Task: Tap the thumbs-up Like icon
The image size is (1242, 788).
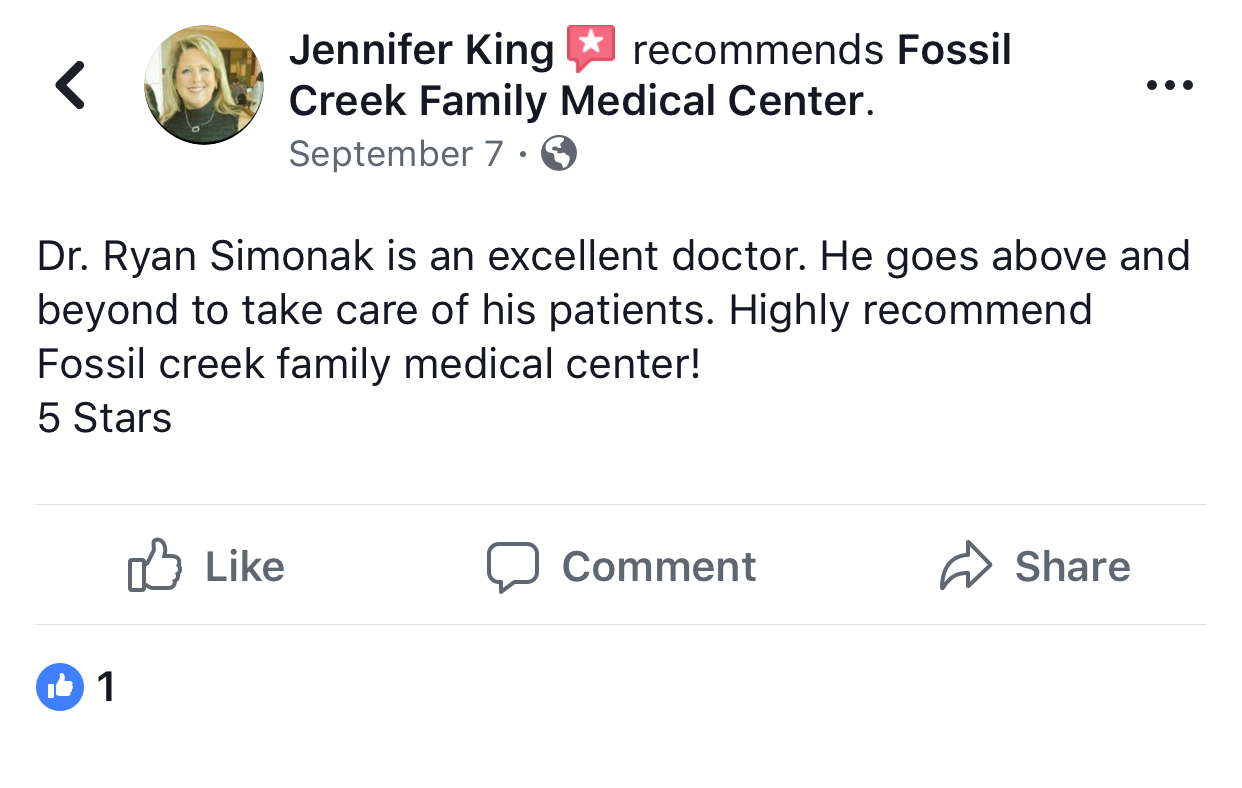Action: click(x=155, y=566)
